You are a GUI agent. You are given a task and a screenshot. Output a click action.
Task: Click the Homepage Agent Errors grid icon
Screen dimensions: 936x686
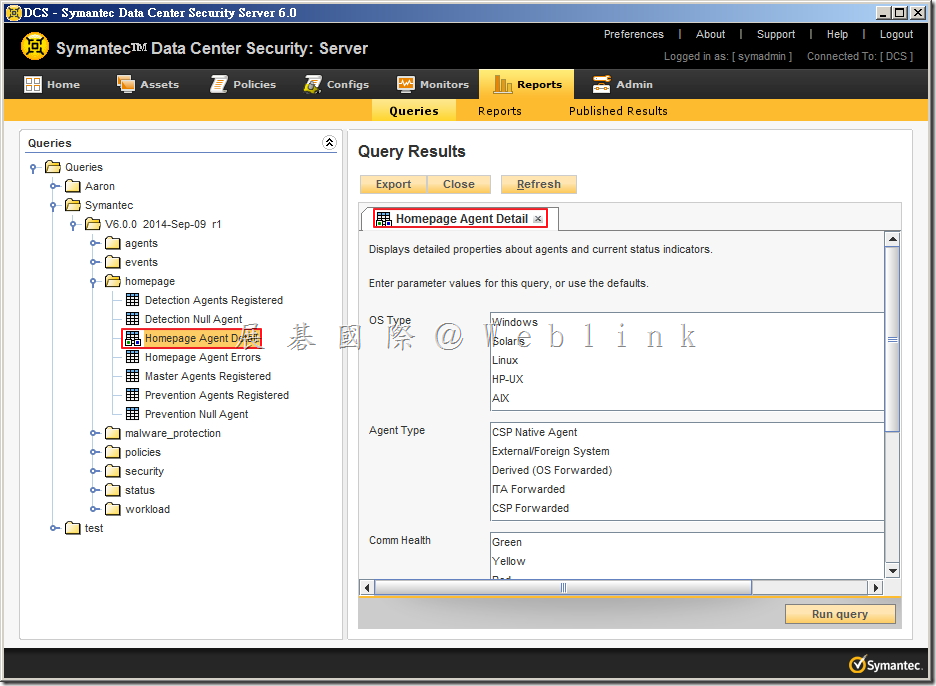133,357
